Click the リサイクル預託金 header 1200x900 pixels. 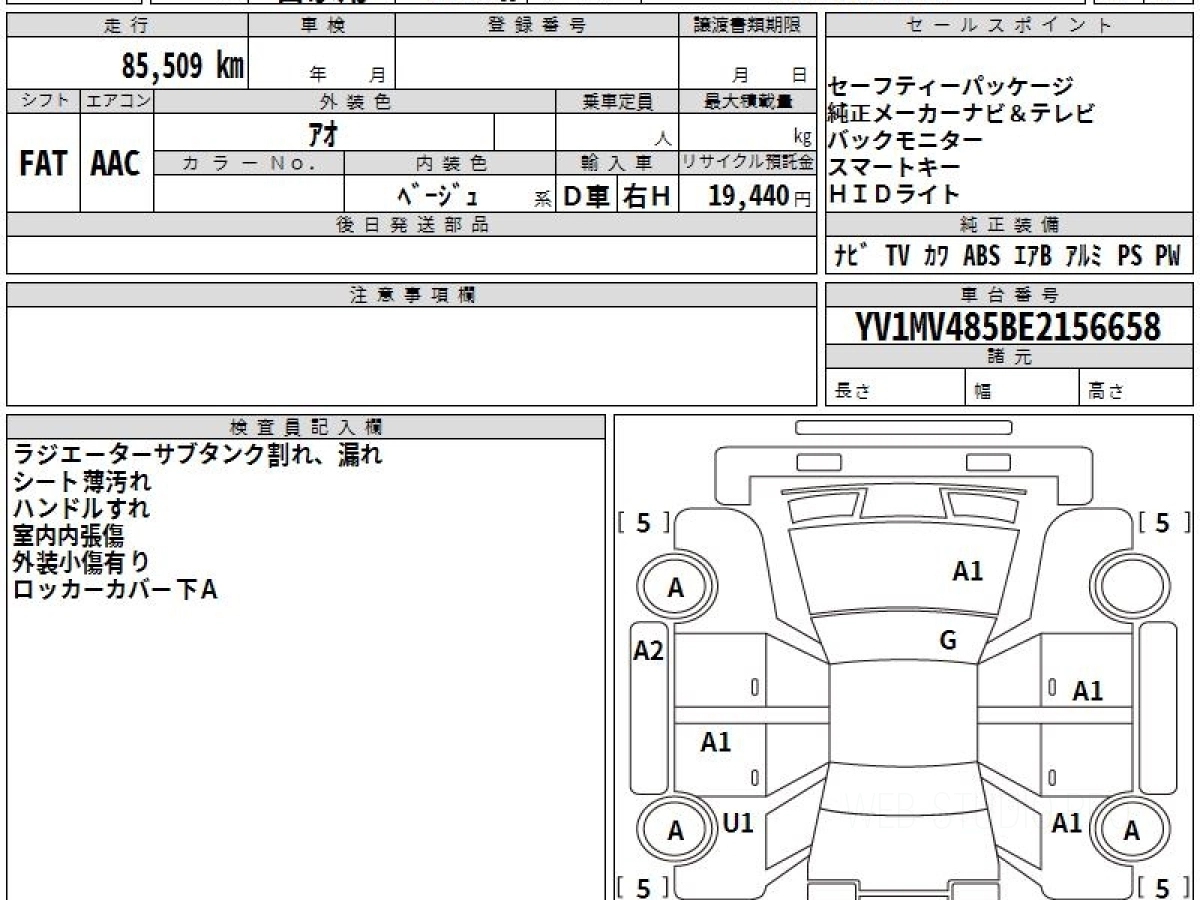pyautogui.click(x=748, y=162)
